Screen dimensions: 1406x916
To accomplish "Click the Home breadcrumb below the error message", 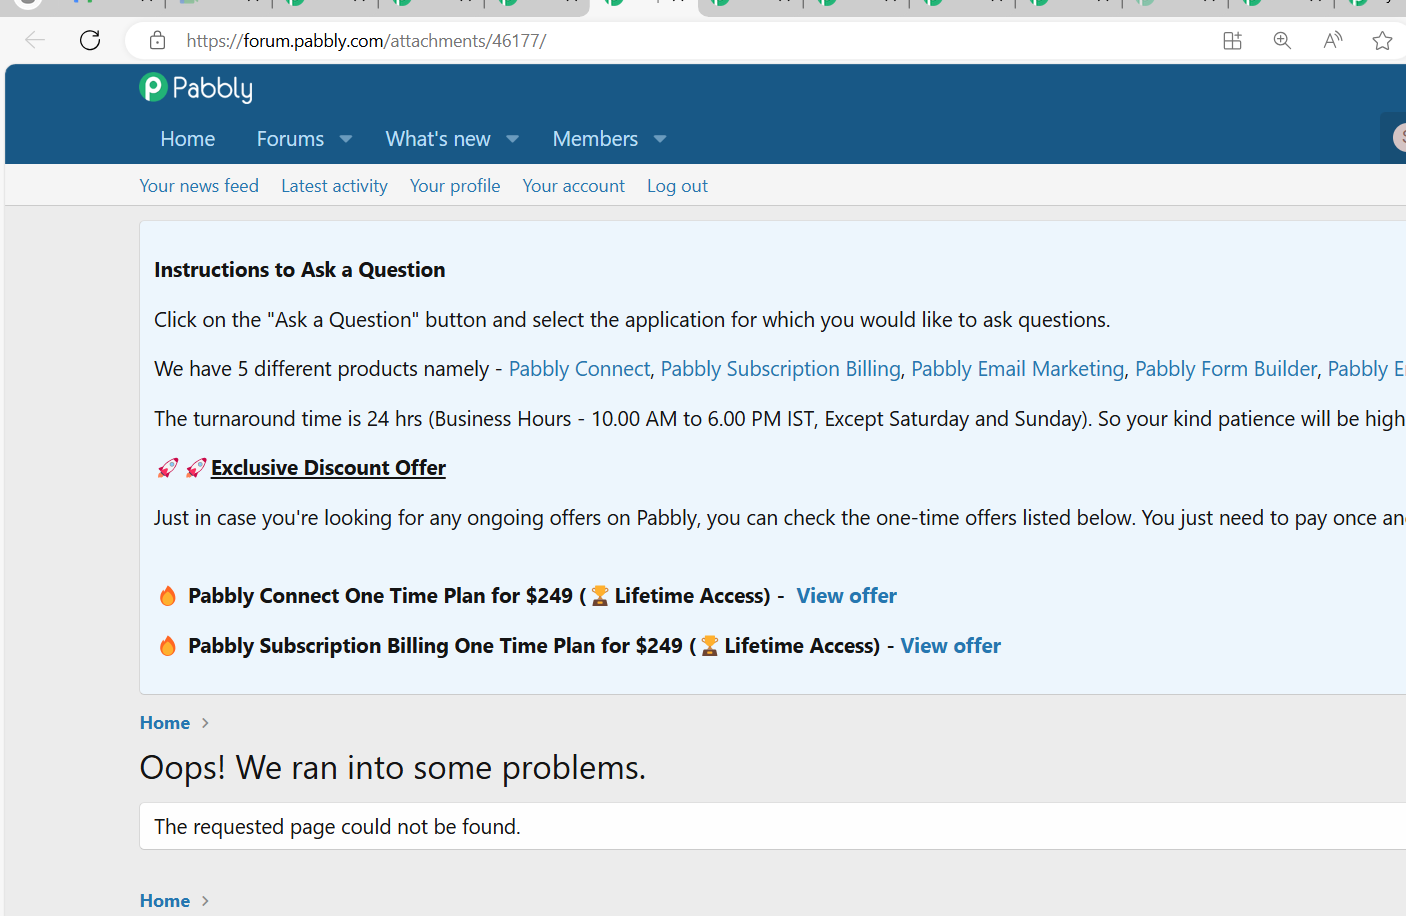I will [x=165, y=901].
